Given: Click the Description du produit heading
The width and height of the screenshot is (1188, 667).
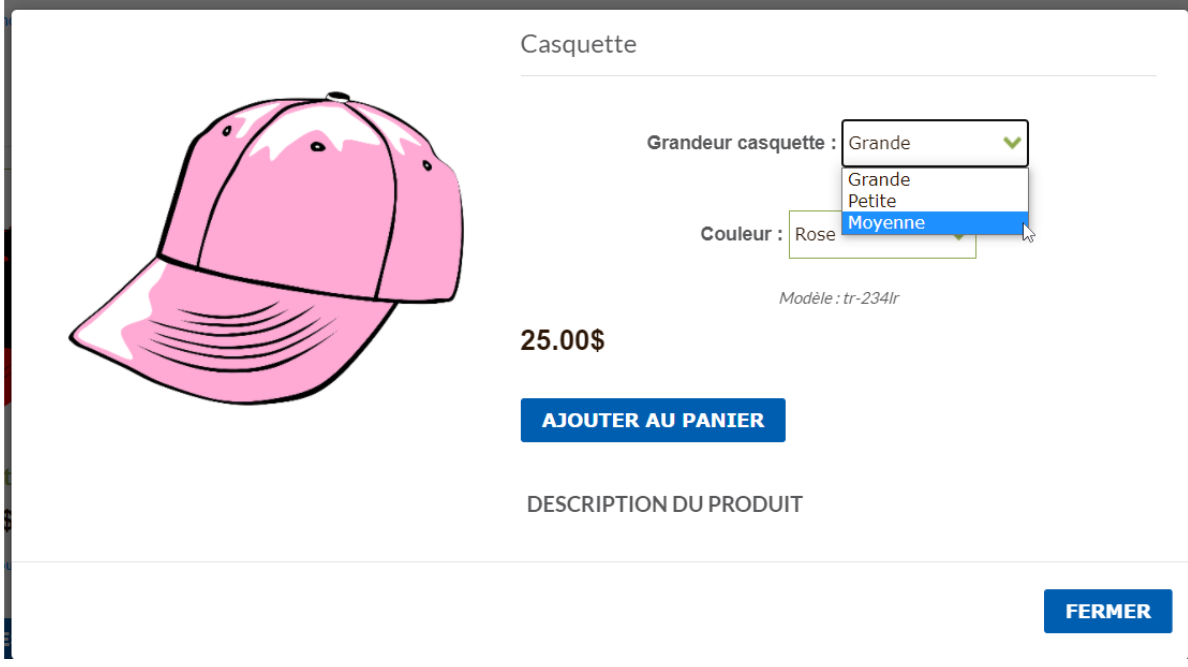Looking at the screenshot, I should (664, 504).
